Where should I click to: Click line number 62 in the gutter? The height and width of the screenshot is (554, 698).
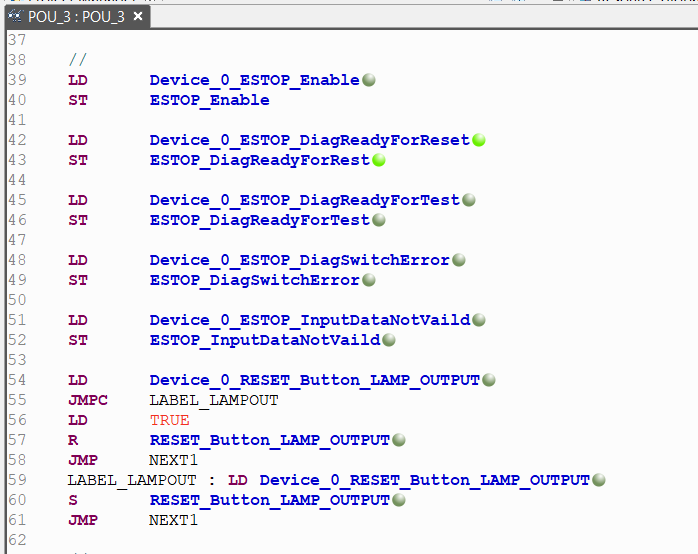(17, 540)
